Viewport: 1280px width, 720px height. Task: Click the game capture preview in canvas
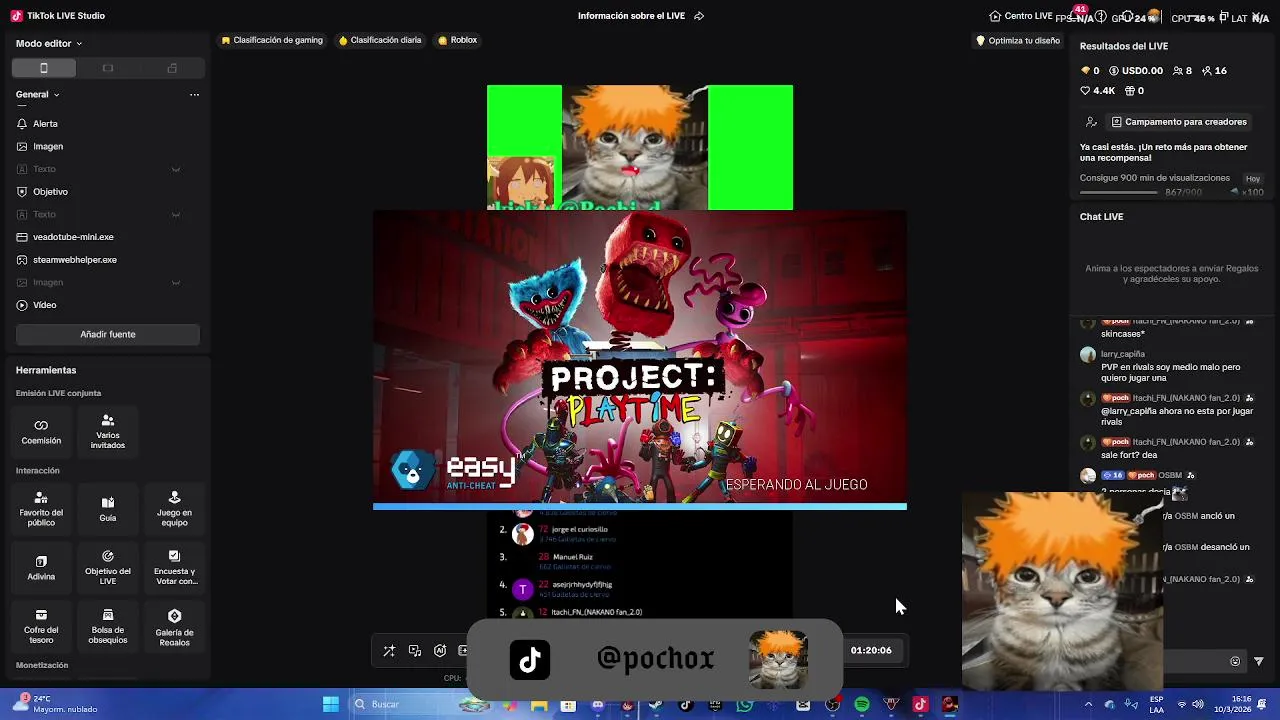point(640,360)
